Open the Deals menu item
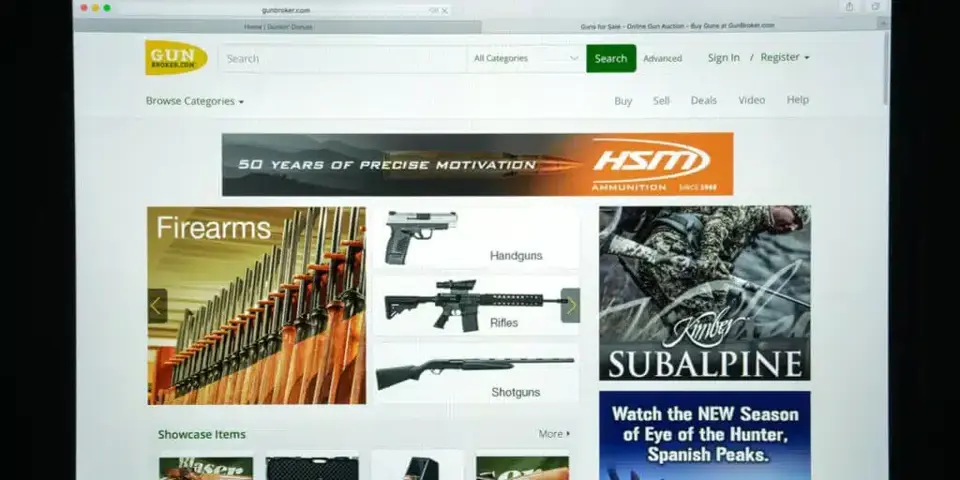The image size is (960, 480). (x=704, y=101)
